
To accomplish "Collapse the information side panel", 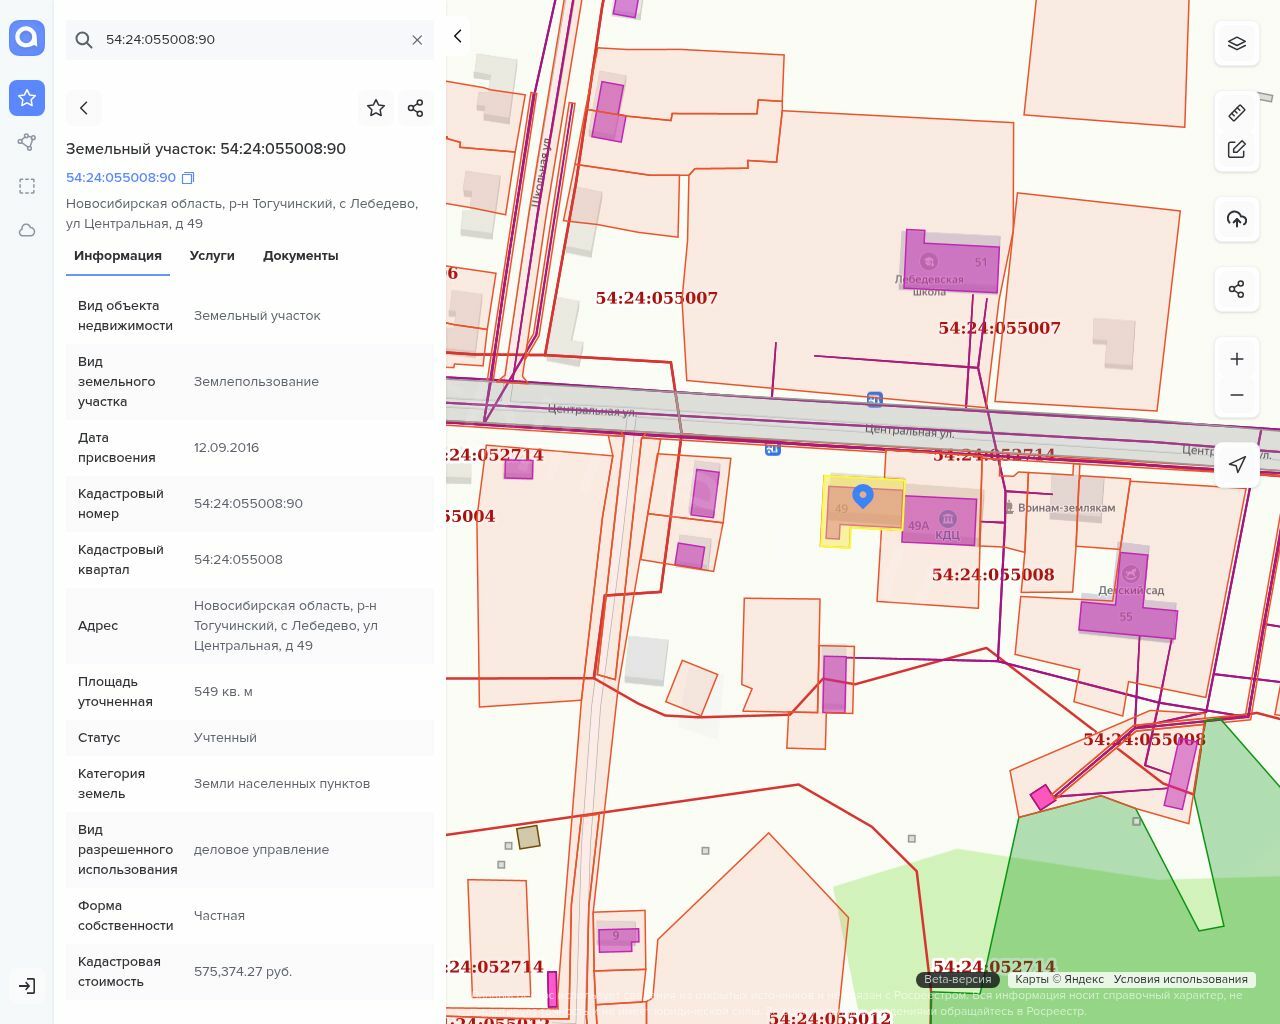I will click(458, 36).
